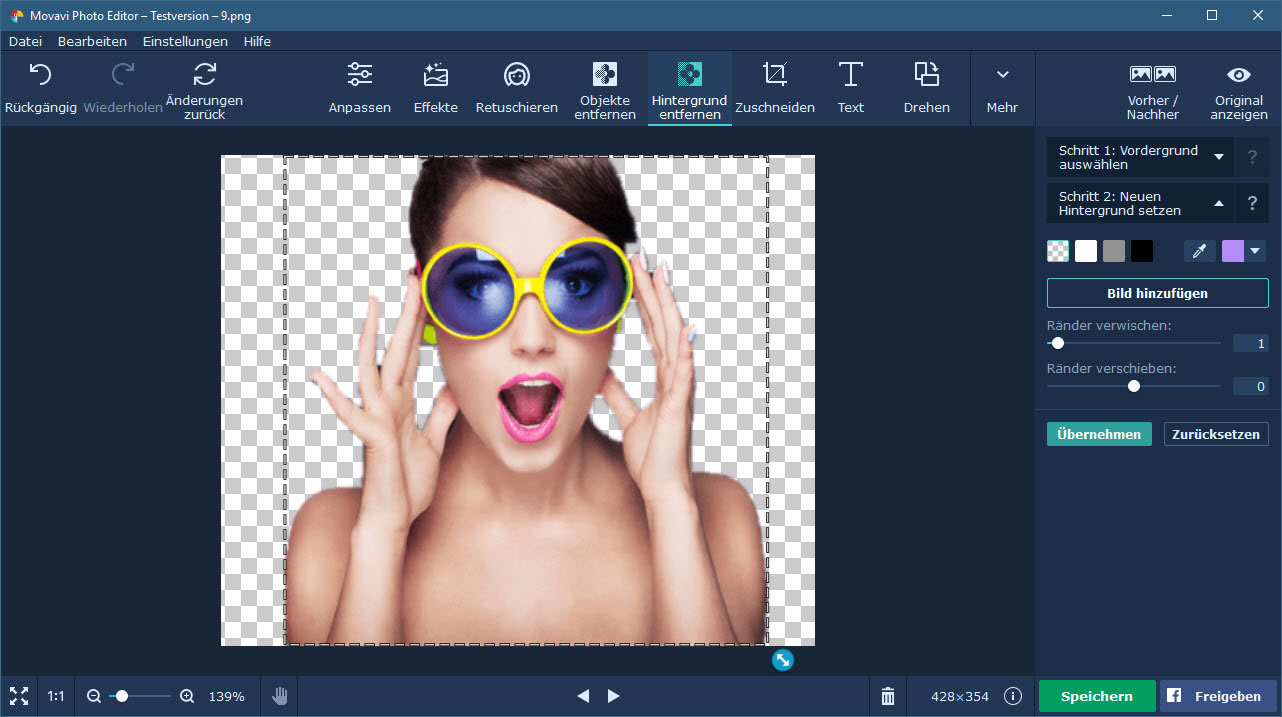The image size is (1282, 717).
Task: Go to next image arrow
Action: pyautogui.click(x=614, y=696)
